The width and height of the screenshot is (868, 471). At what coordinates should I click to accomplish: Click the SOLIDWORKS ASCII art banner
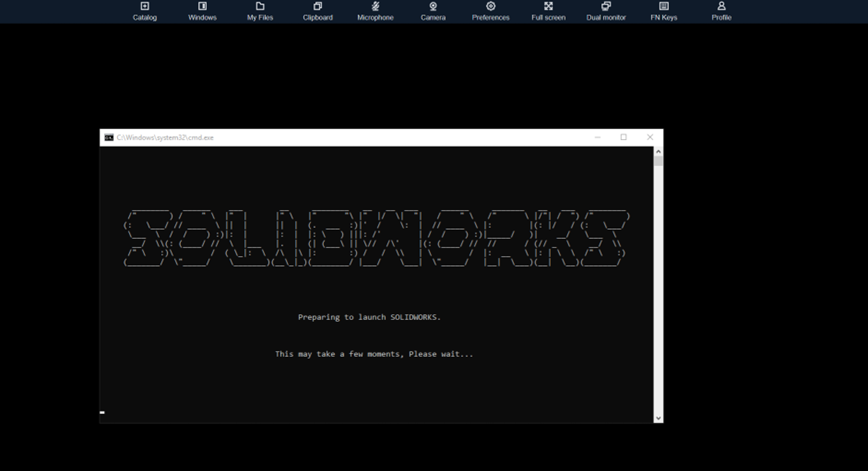coord(375,239)
